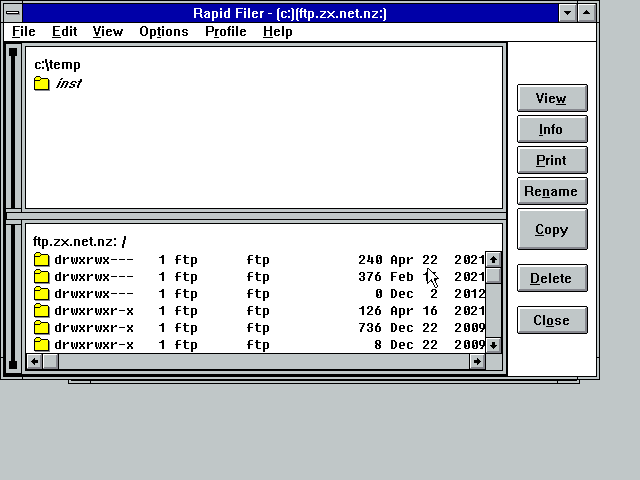Click the horizontal scrollbar right arrow

point(477,361)
